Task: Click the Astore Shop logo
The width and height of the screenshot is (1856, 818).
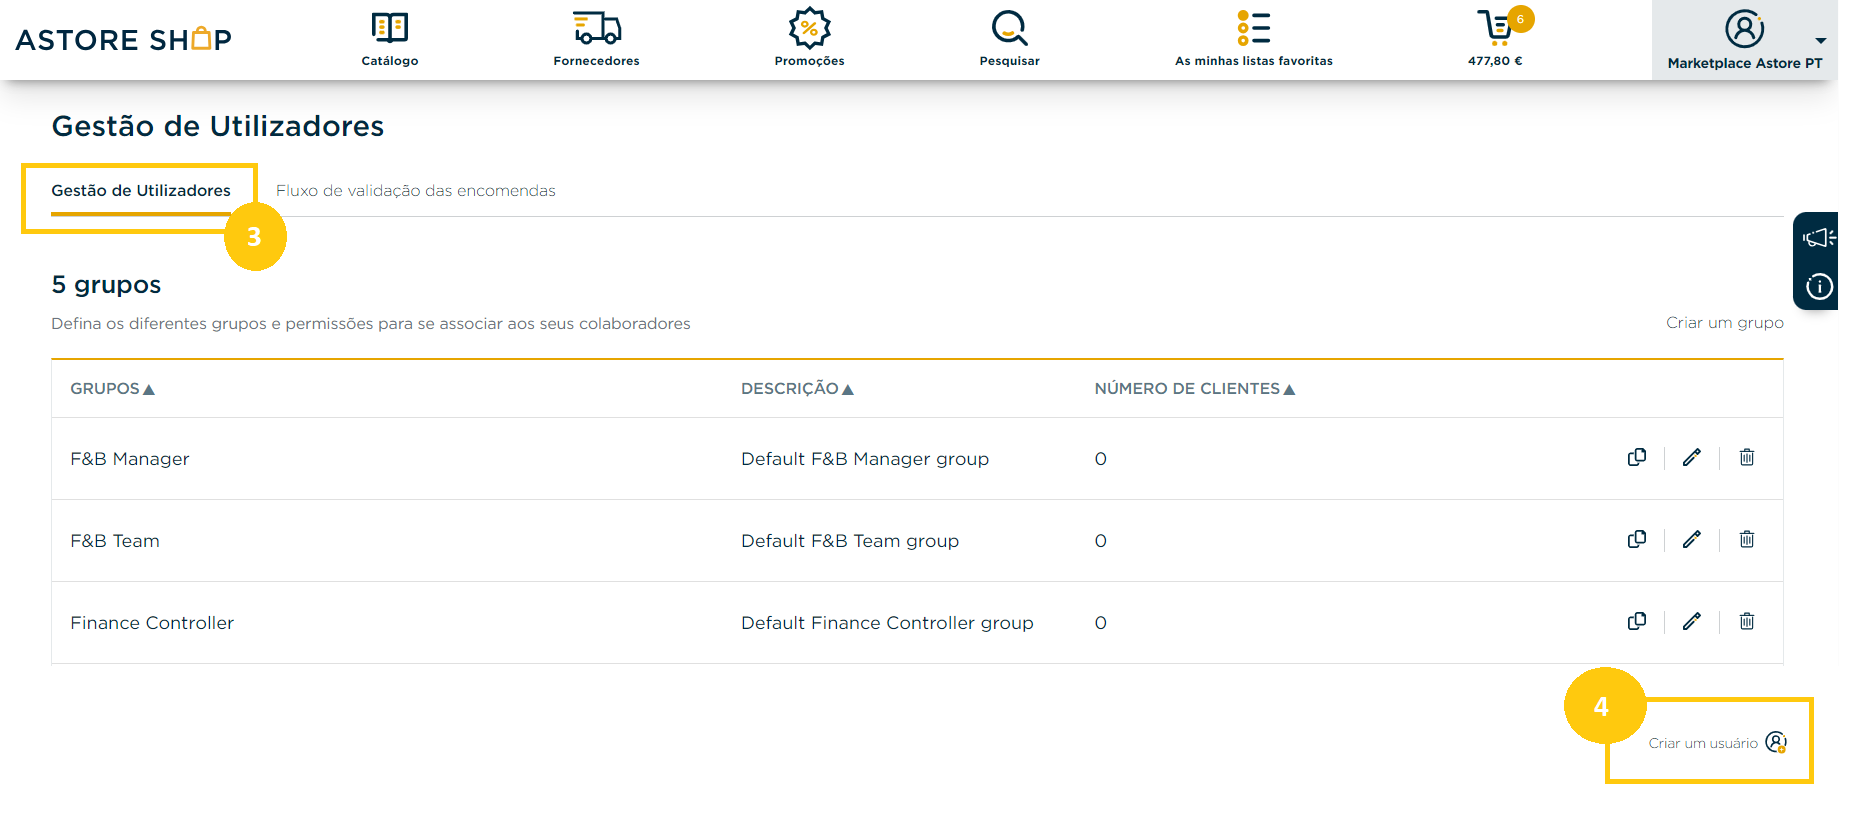Action: [x=124, y=39]
